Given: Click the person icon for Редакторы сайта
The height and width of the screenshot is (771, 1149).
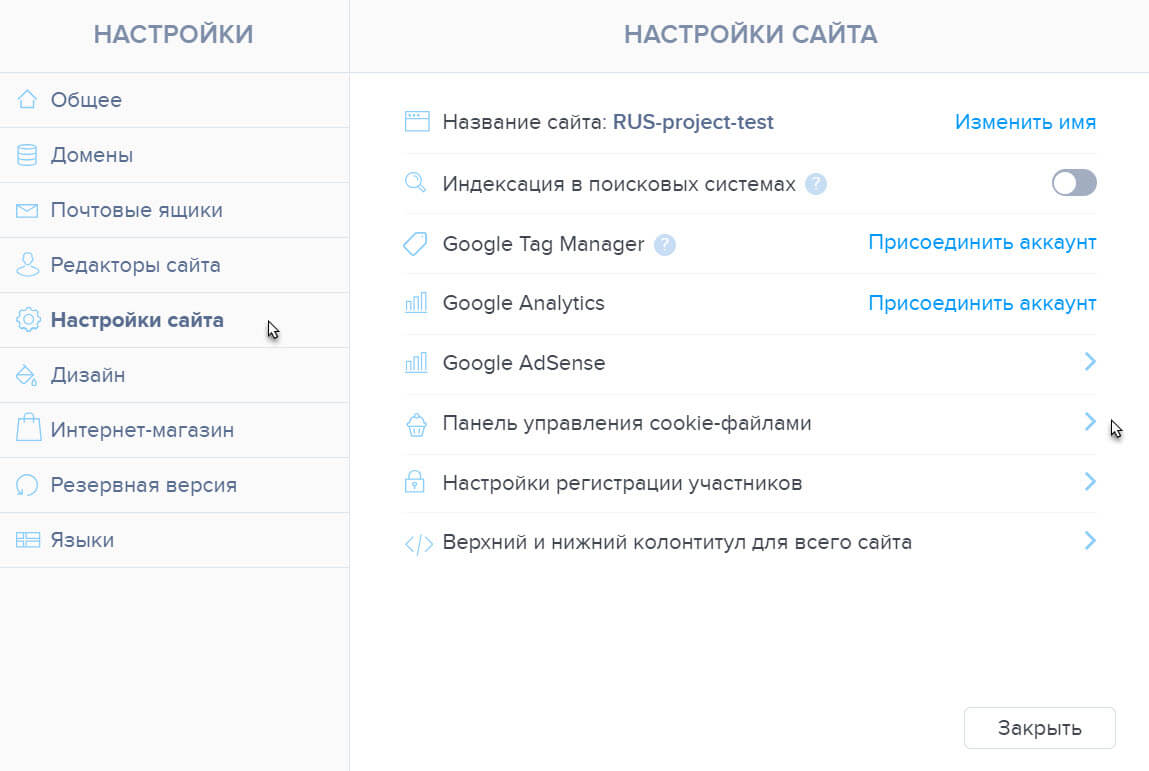Looking at the screenshot, I should pyautogui.click(x=27, y=265).
